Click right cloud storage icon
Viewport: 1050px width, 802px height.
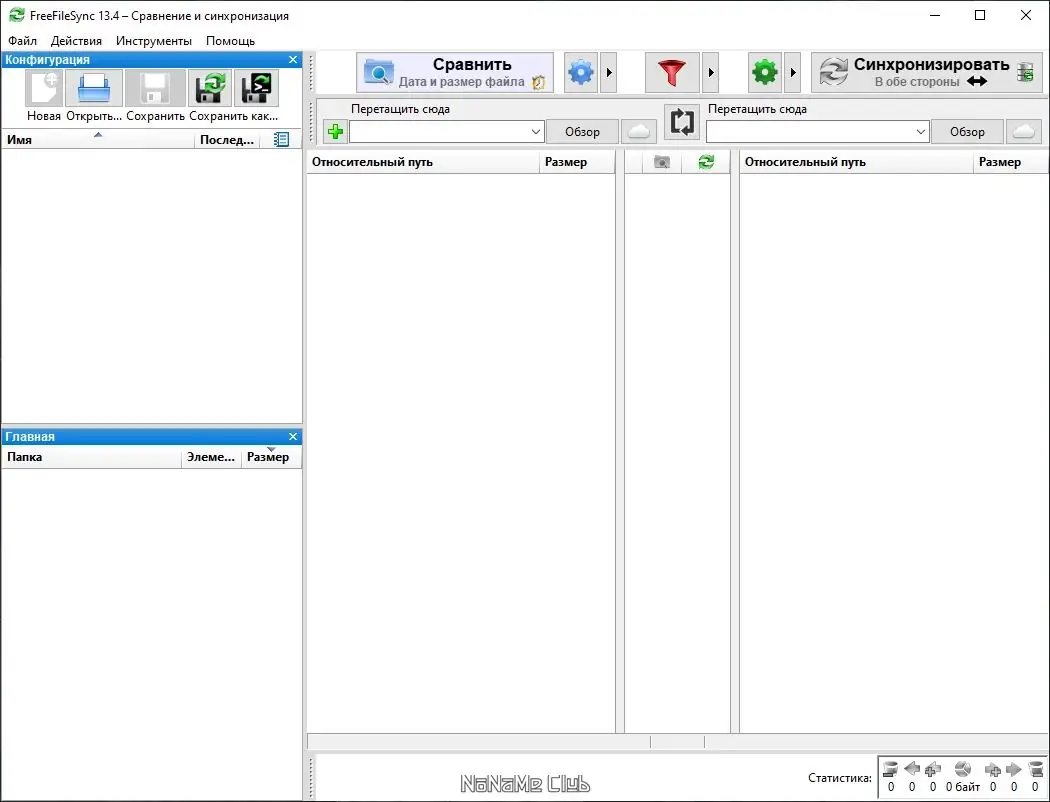[x=1023, y=131]
